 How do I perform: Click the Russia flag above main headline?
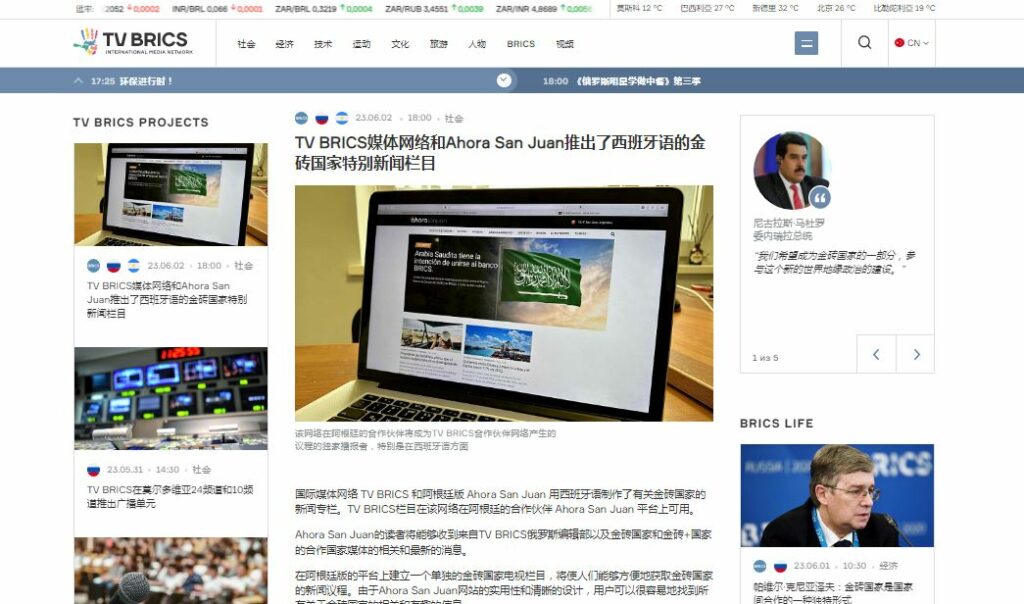(x=321, y=118)
